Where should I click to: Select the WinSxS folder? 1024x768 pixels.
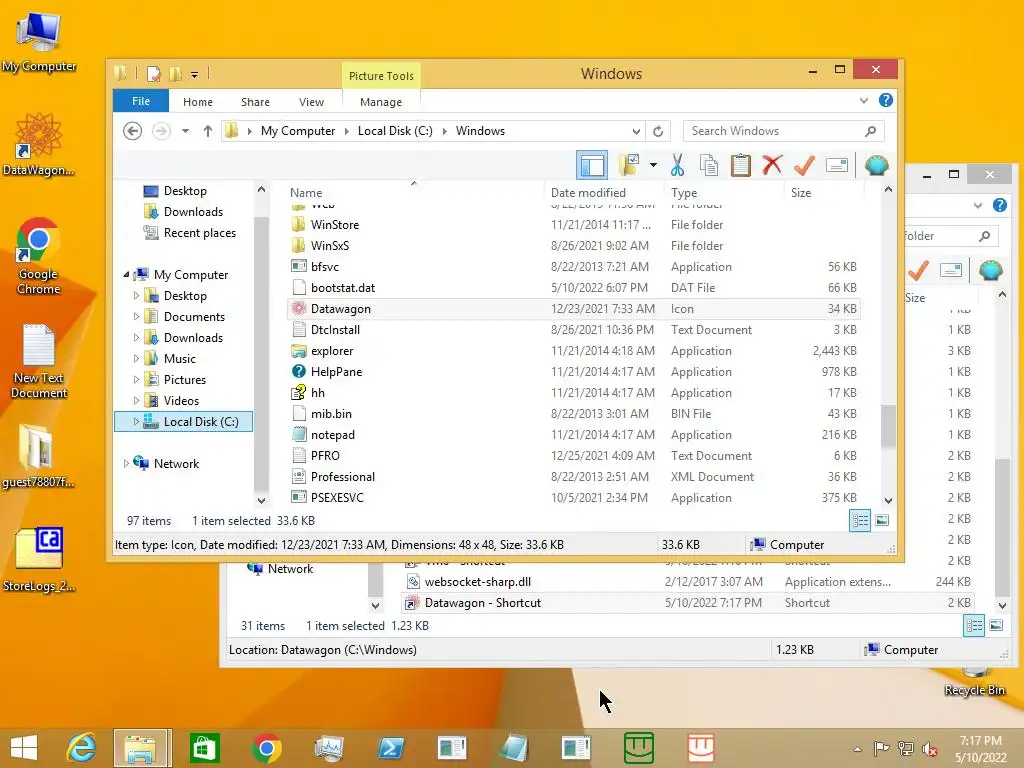(573, 246)
